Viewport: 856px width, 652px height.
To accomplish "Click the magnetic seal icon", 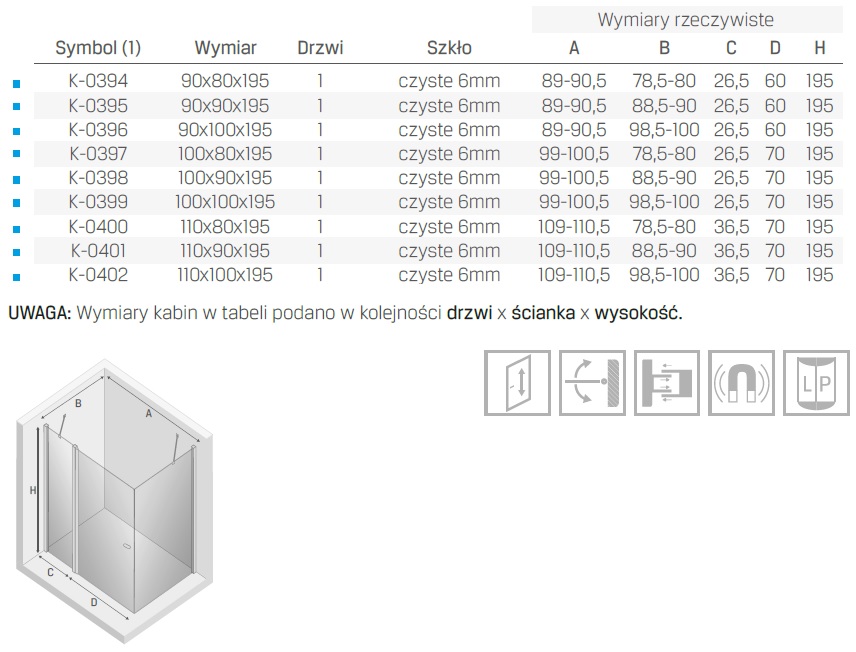I will pyautogui.click(x=741, y=382).
